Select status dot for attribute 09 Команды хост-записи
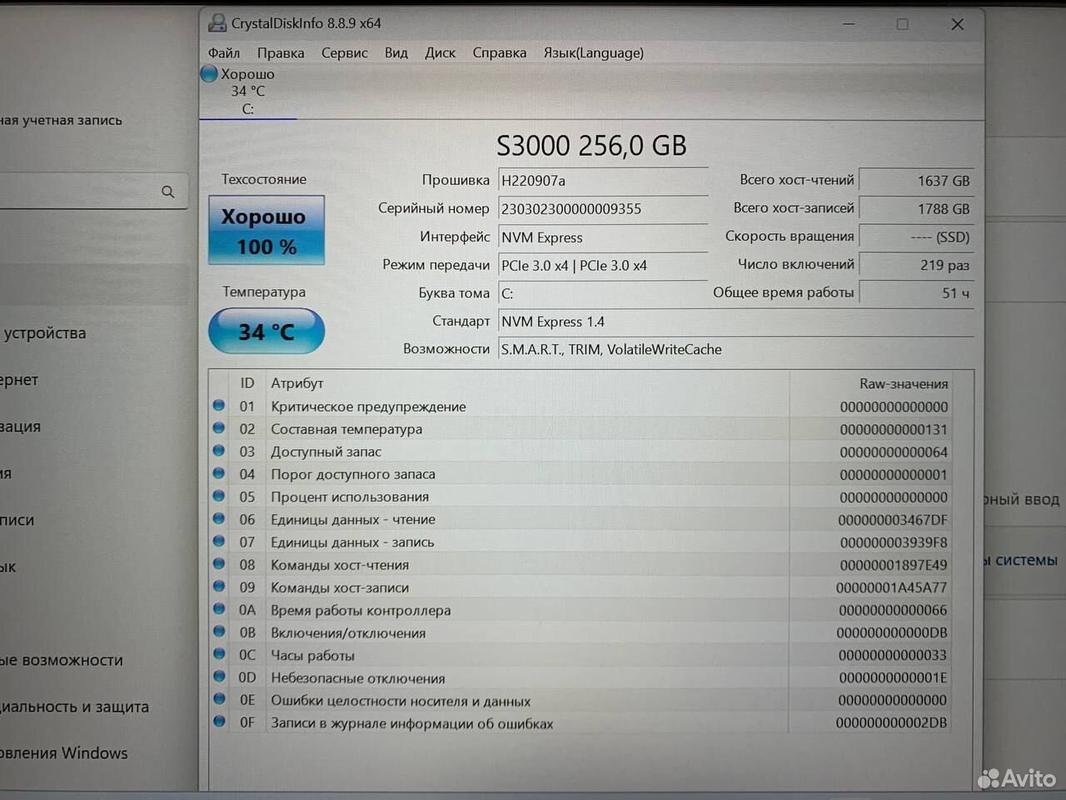 [x=219, y=587]
